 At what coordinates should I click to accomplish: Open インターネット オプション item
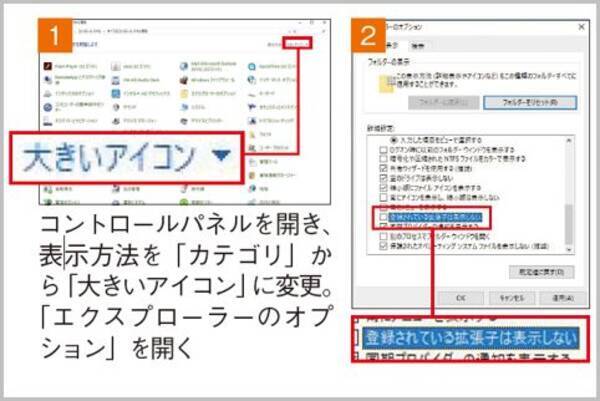pyautogui.click(x=272, y=80)
